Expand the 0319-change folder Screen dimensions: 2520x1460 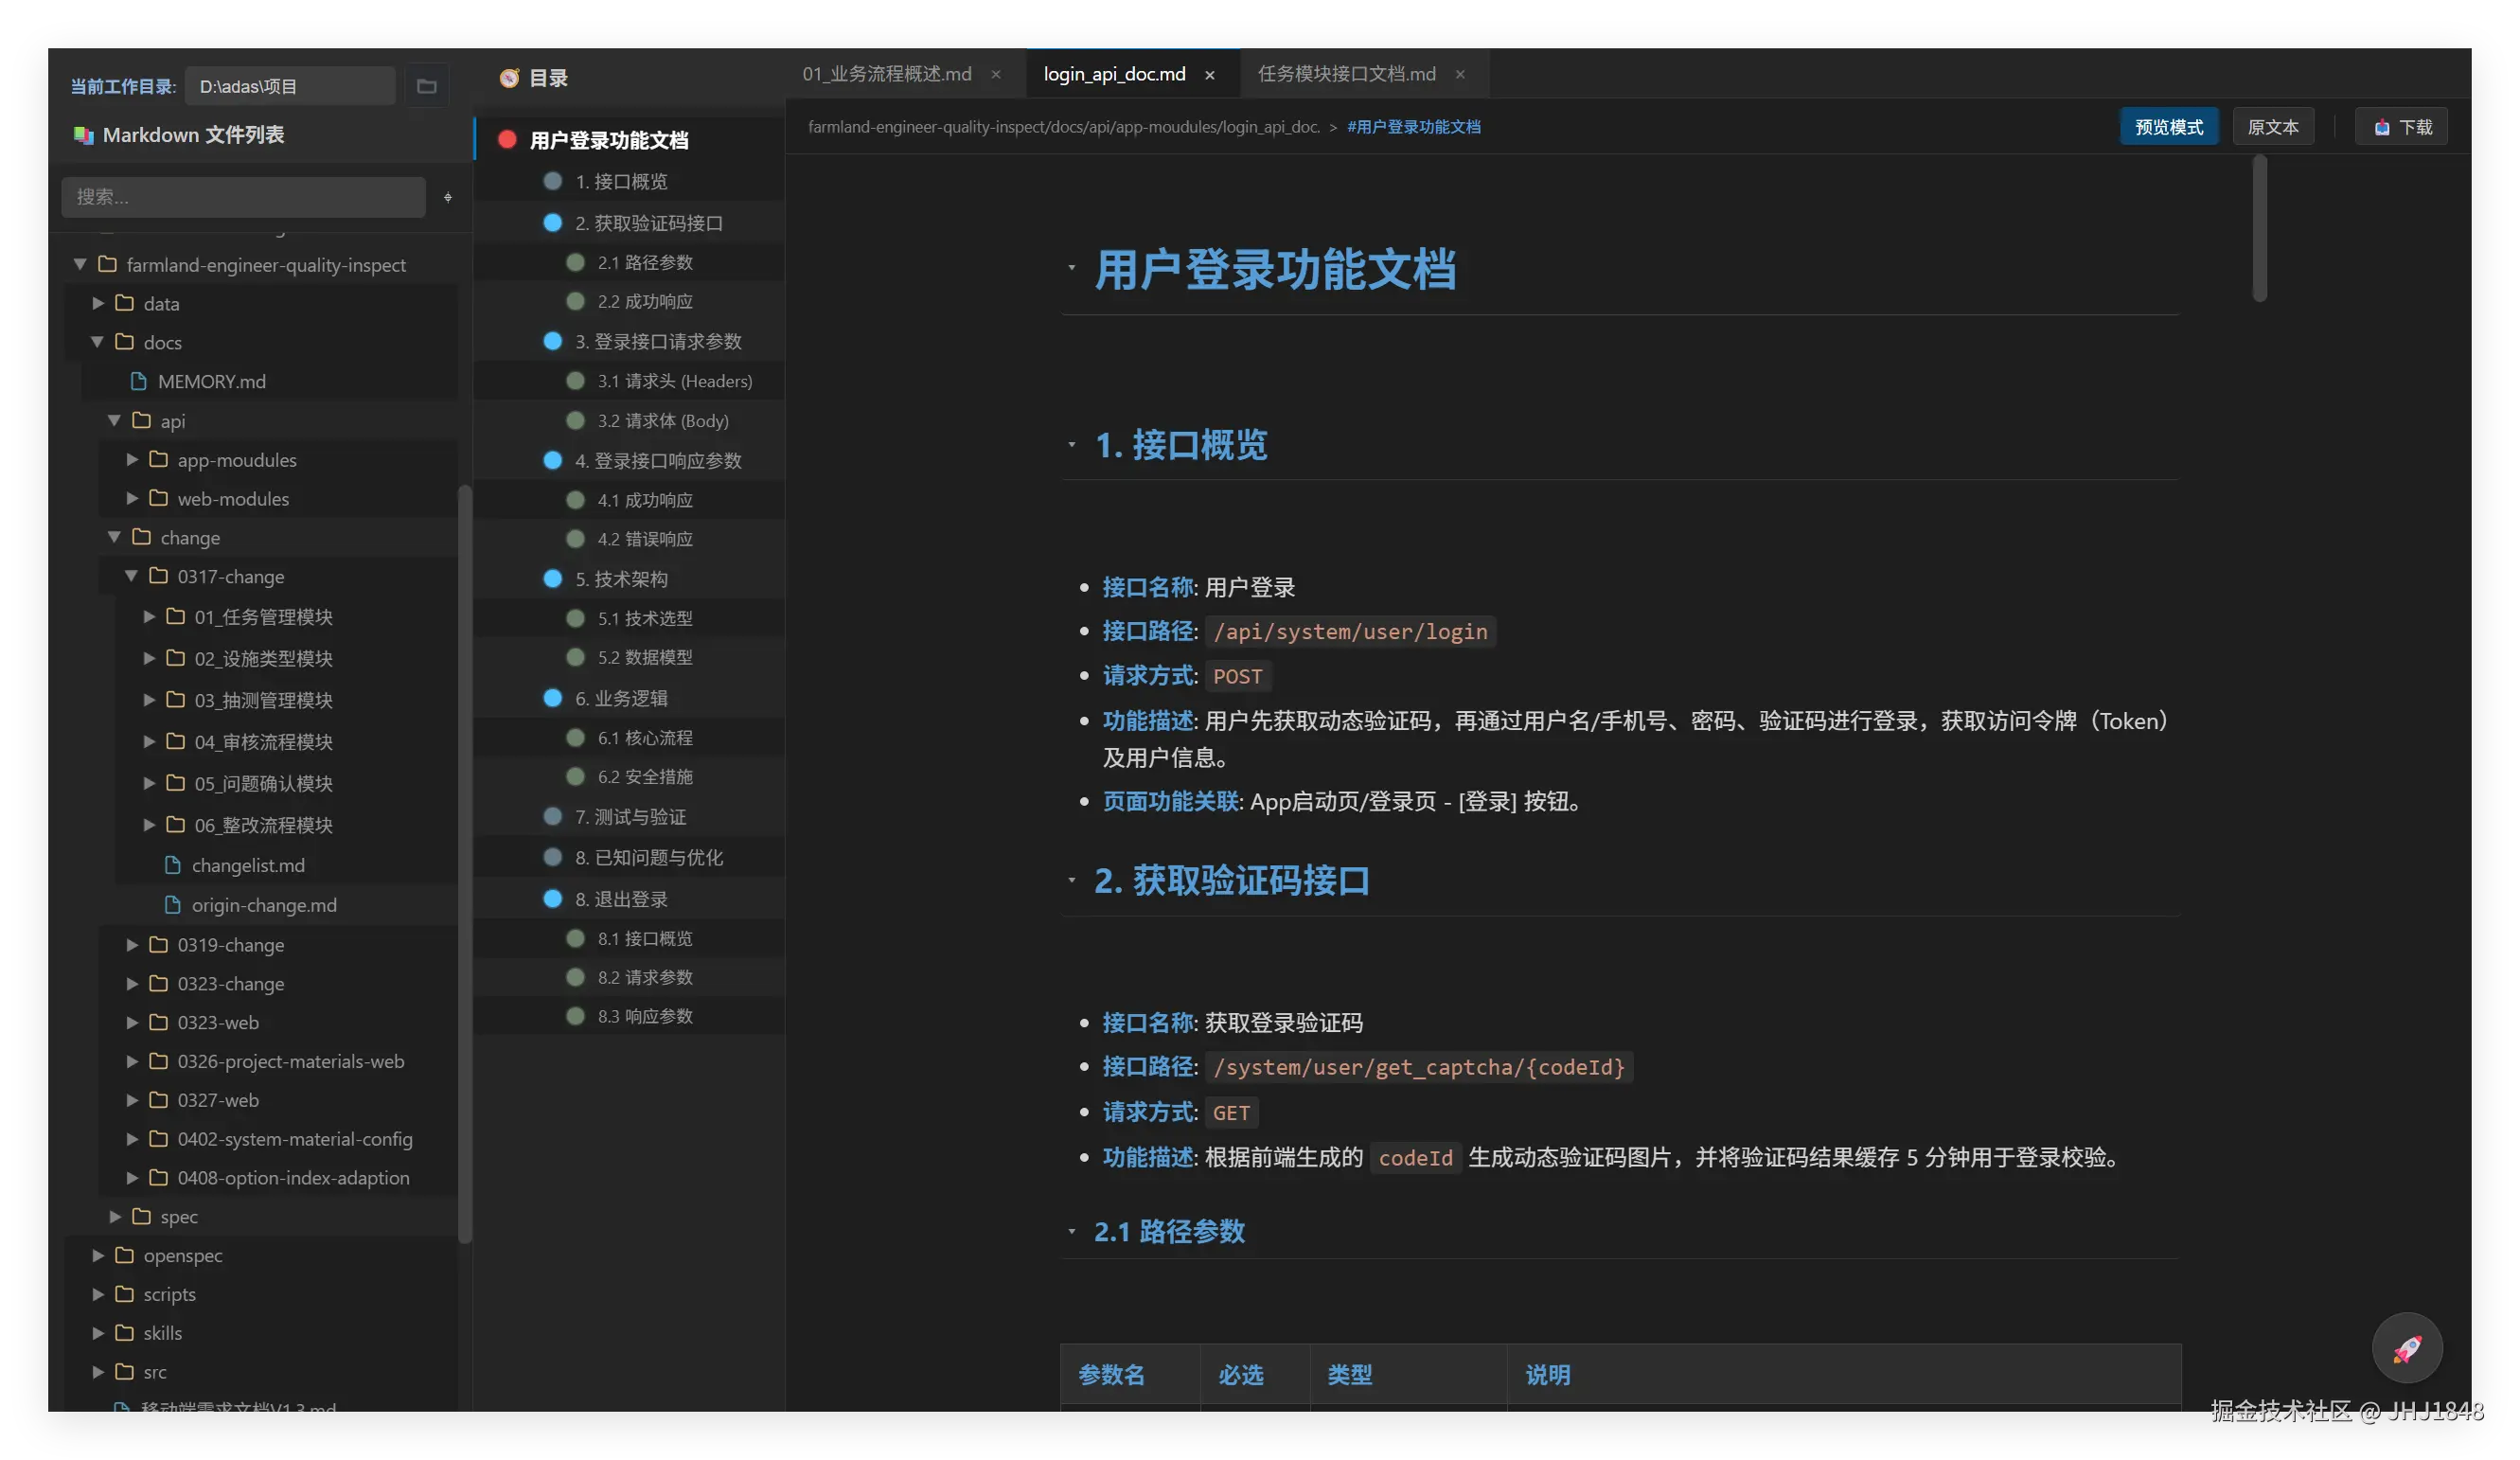pyautogui.click(x=131, y=944)
